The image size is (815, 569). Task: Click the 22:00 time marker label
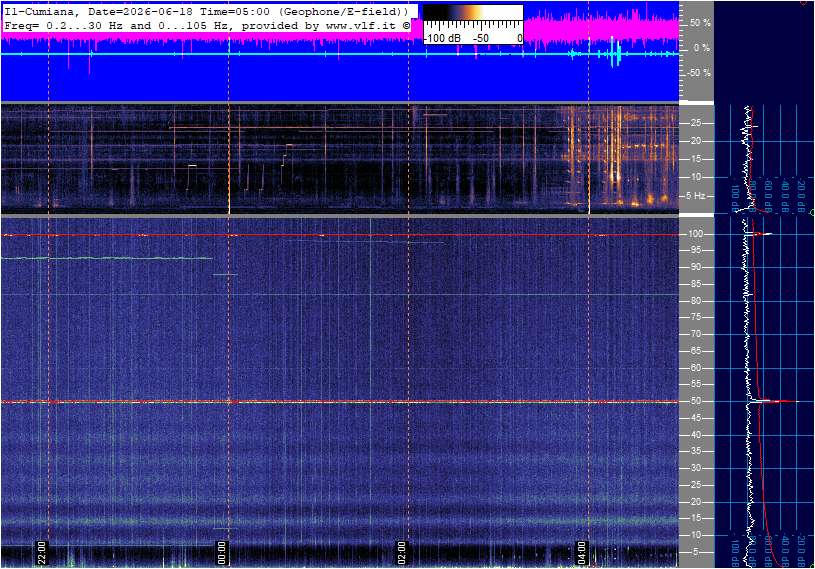42,553
